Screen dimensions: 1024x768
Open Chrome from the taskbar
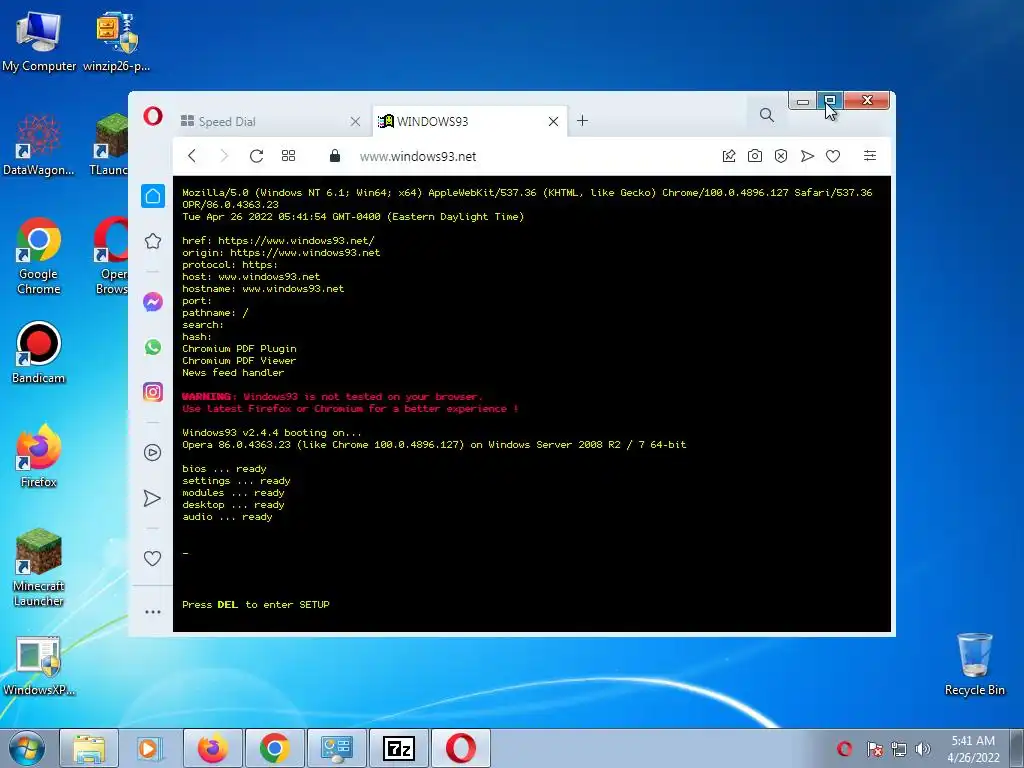pos(274,748)
